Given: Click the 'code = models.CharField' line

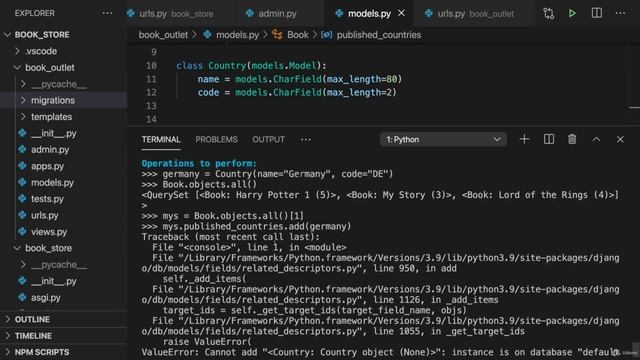Looking at the screenshot, I should coord(297,93).
